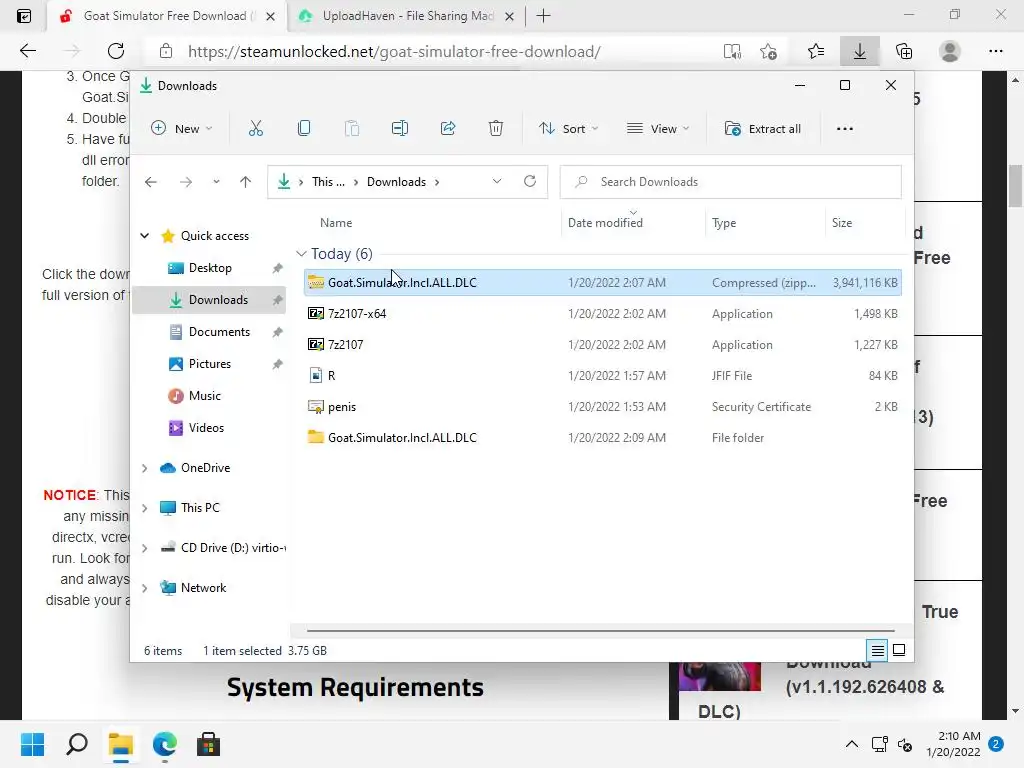This screenshot has height=768, width=1024.
Task: Open the See more ellipsis menu in Explorer
Action: (x=844, y=129)
